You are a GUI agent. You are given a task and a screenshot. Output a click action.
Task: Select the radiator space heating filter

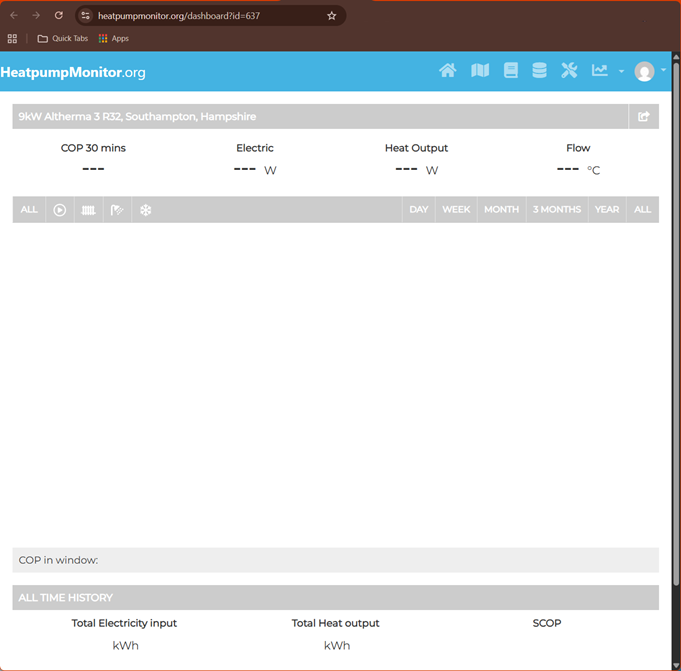pos(88,210)
